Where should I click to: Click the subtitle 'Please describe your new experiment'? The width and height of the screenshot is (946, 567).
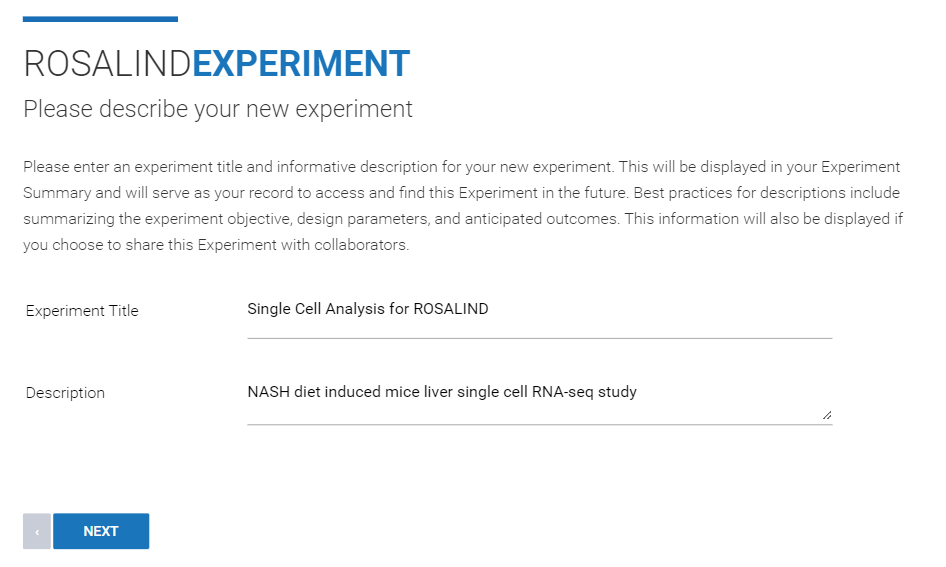(x=218, y=110)
